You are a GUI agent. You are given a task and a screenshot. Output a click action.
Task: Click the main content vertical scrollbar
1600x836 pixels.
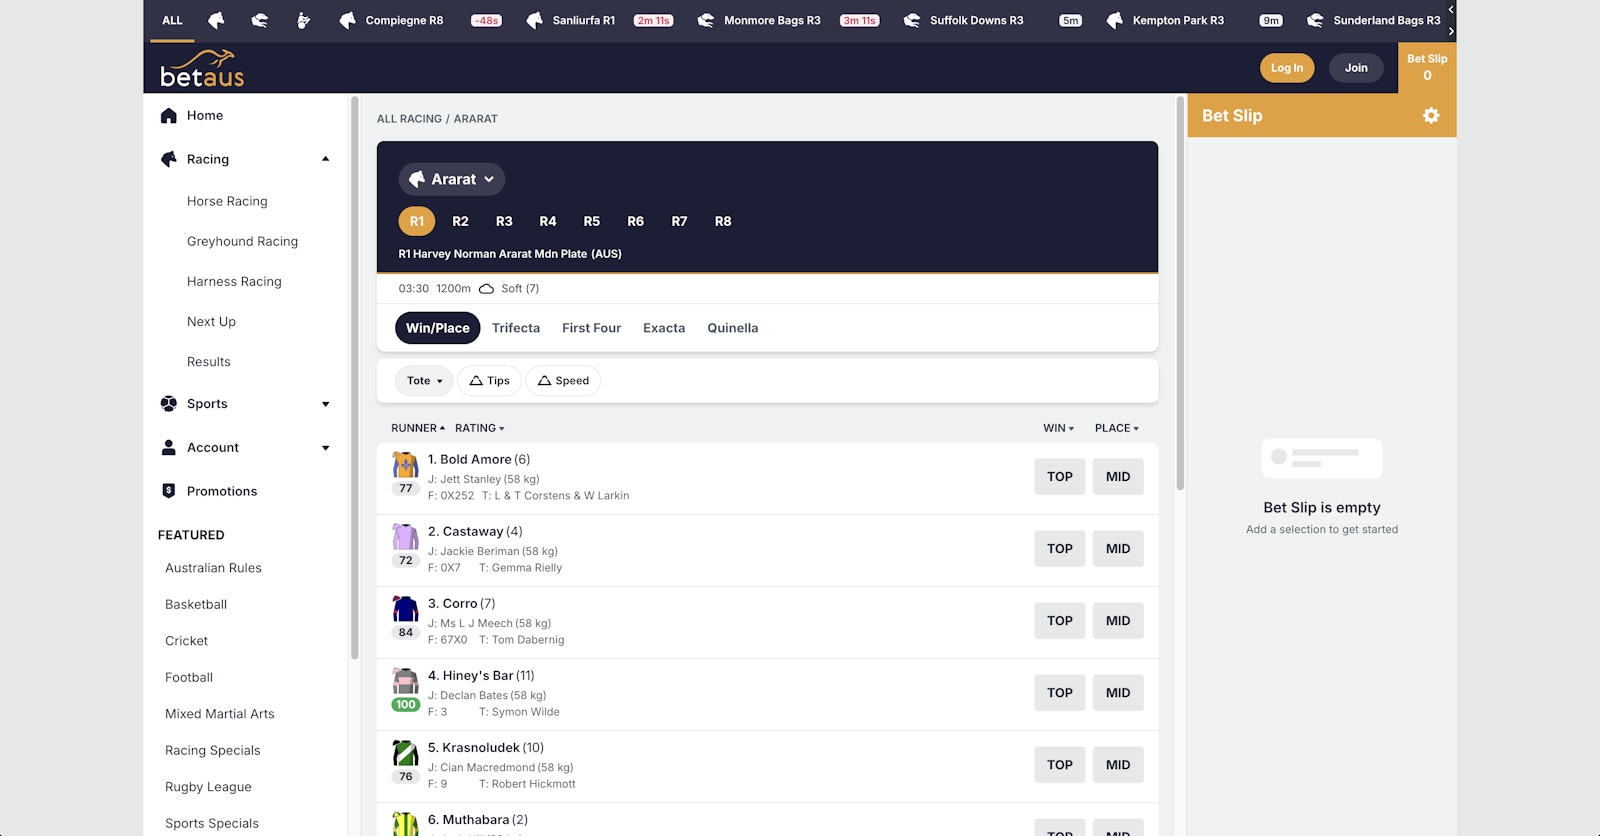click(x=1180, y=300)
